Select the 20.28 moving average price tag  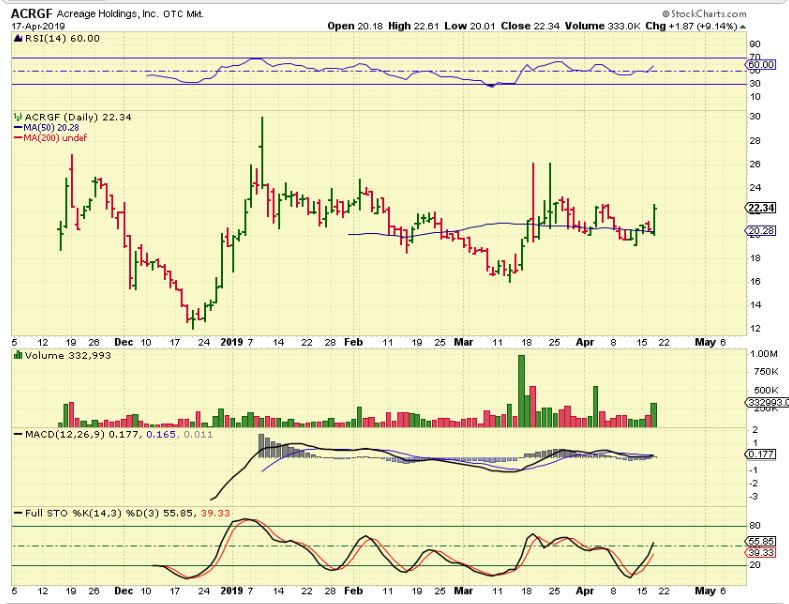pyautogui.click(x=762, y=232)
